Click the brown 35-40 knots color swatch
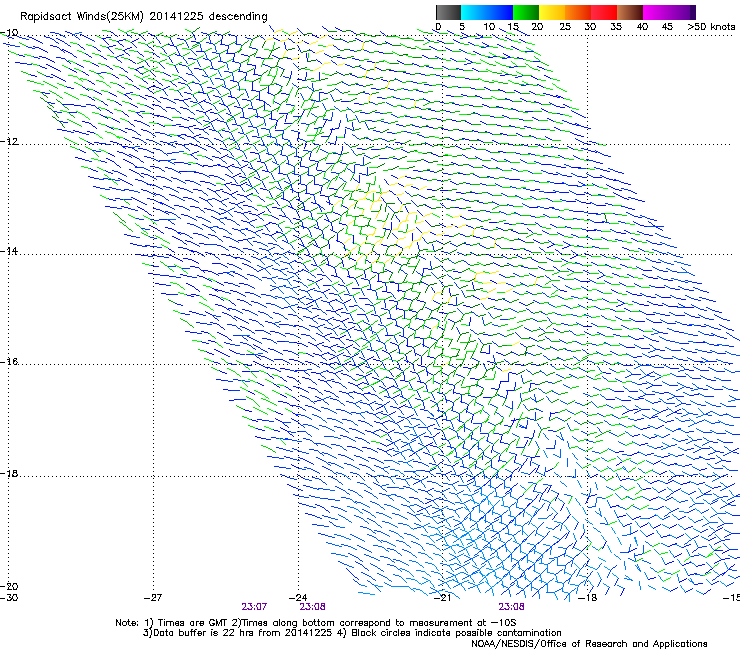740x650 pixels. click(630, 12)
